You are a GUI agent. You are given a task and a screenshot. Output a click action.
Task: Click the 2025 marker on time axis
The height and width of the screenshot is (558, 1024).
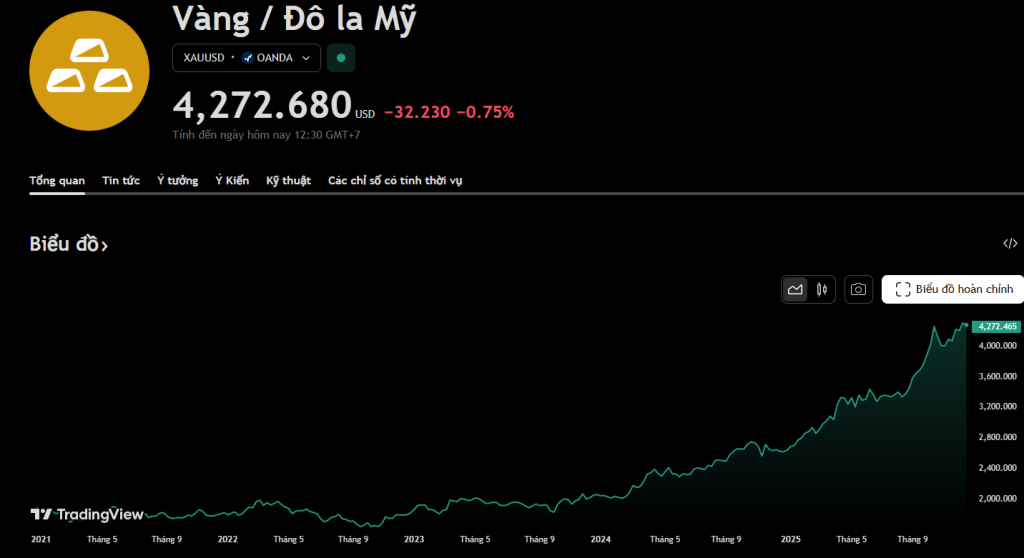click(x=790, y=539)
